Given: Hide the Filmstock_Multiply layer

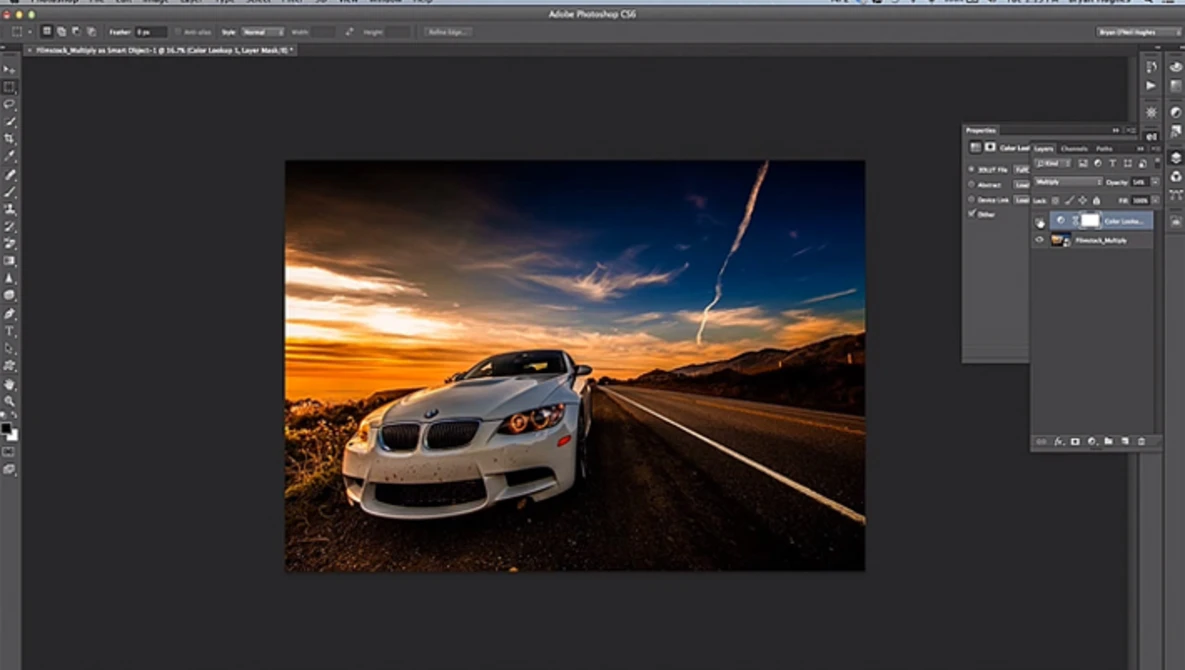Looking at the screenshot, I should 1040,240.
